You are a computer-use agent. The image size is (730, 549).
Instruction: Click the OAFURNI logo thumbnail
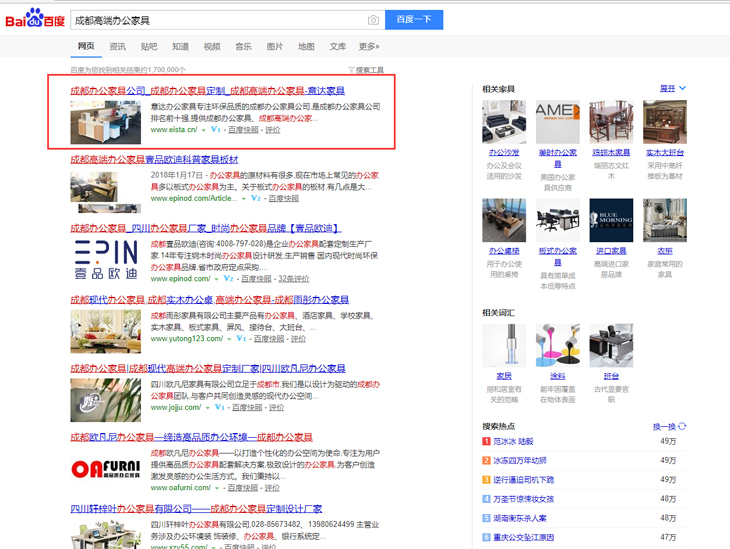click(106, 469)
